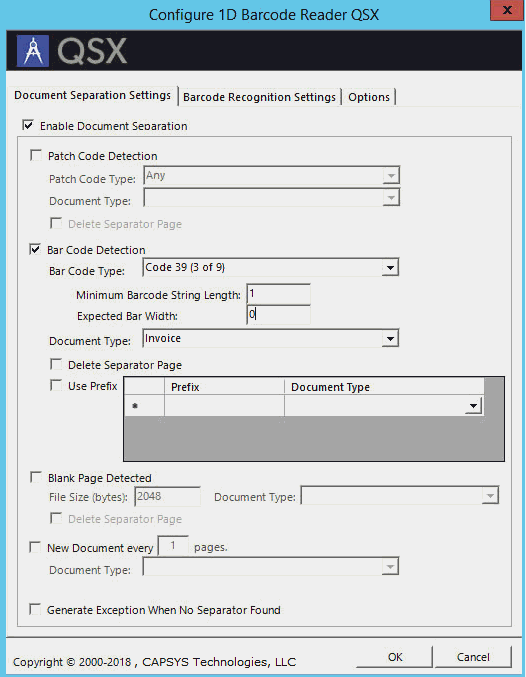526x677 pixels.
Task: Confirm settings with the OK button
Action: 395,657
